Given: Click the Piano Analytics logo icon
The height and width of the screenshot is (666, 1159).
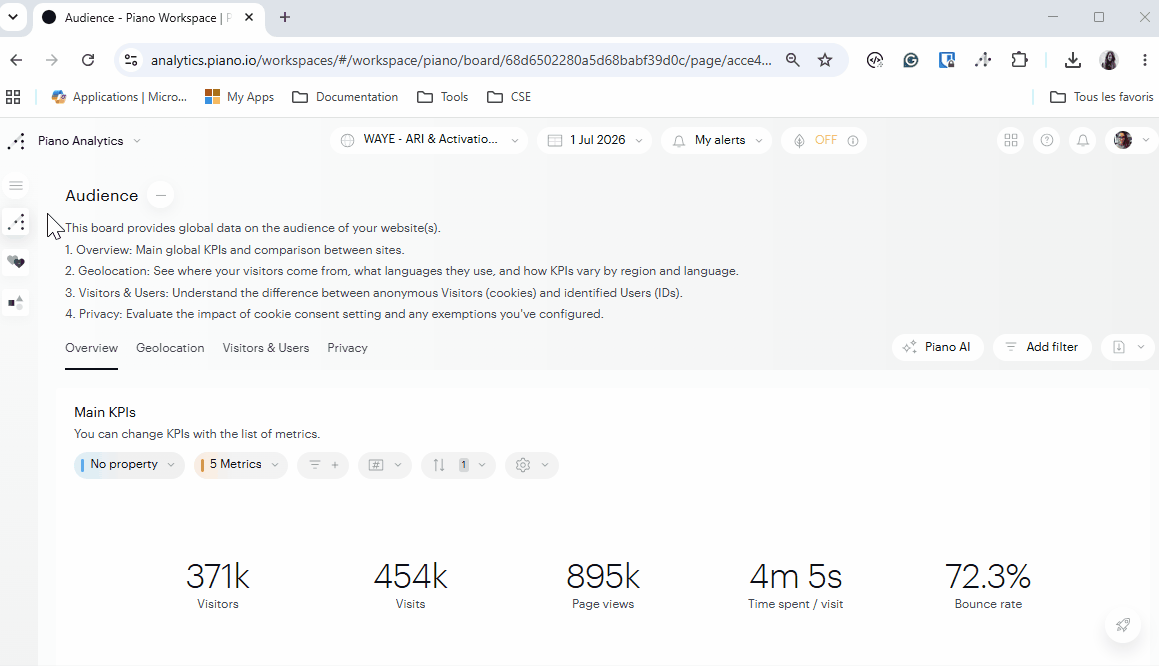Looking at the screenshot, I should tap(16, 141).
